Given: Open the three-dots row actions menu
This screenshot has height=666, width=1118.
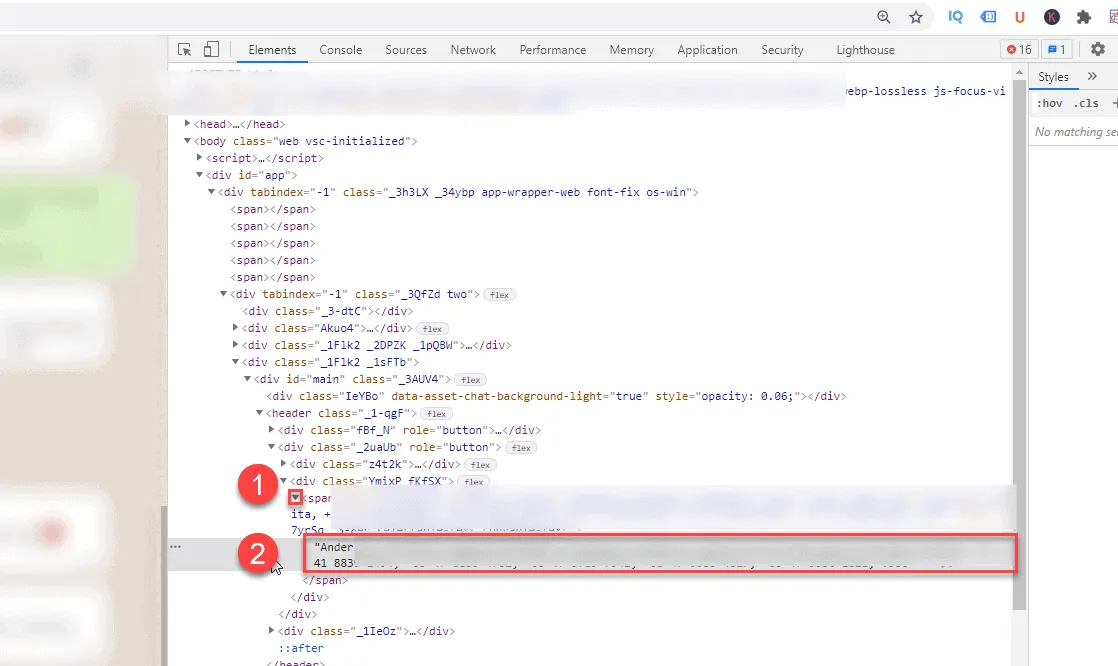Looking at the screenshot, I should (175, 547).
